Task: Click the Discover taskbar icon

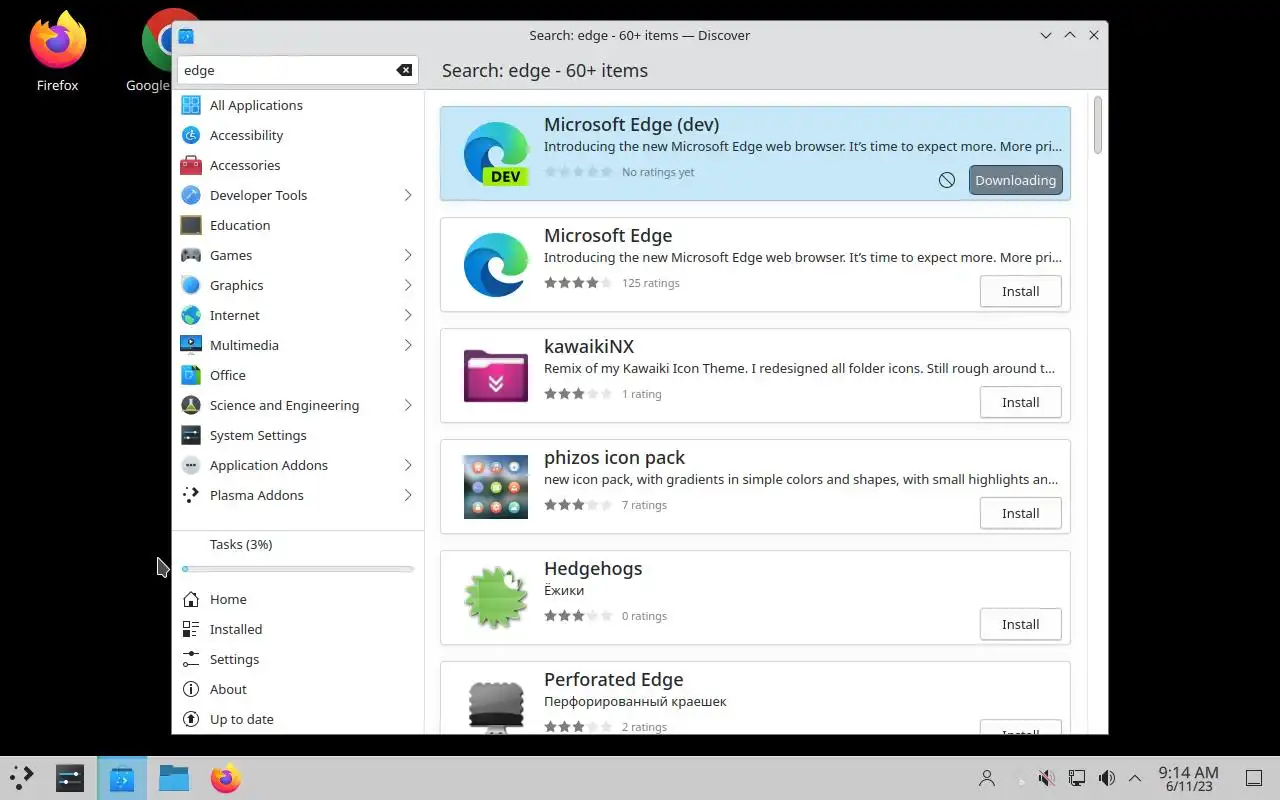Action: tap(122, 778)
